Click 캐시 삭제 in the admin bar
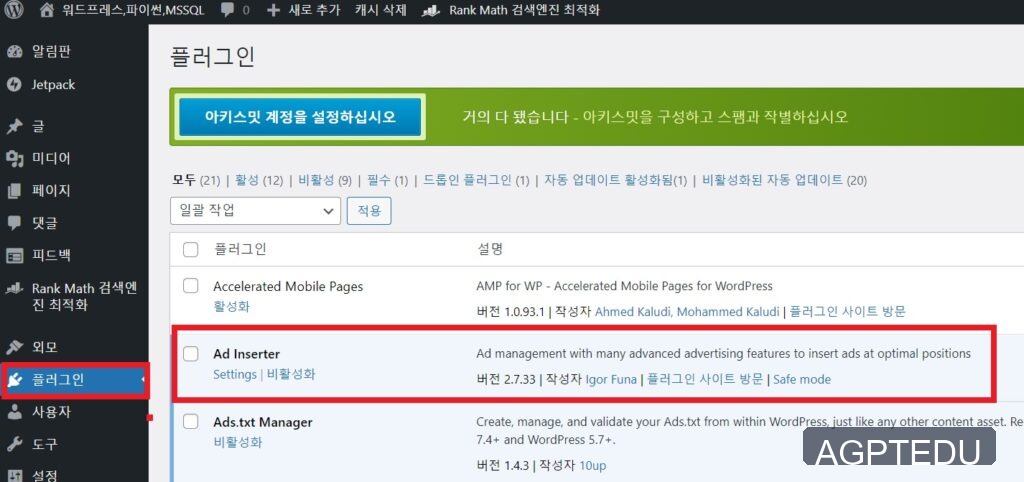The width and height of the screenshot is (1024, 482). [381, 11]
